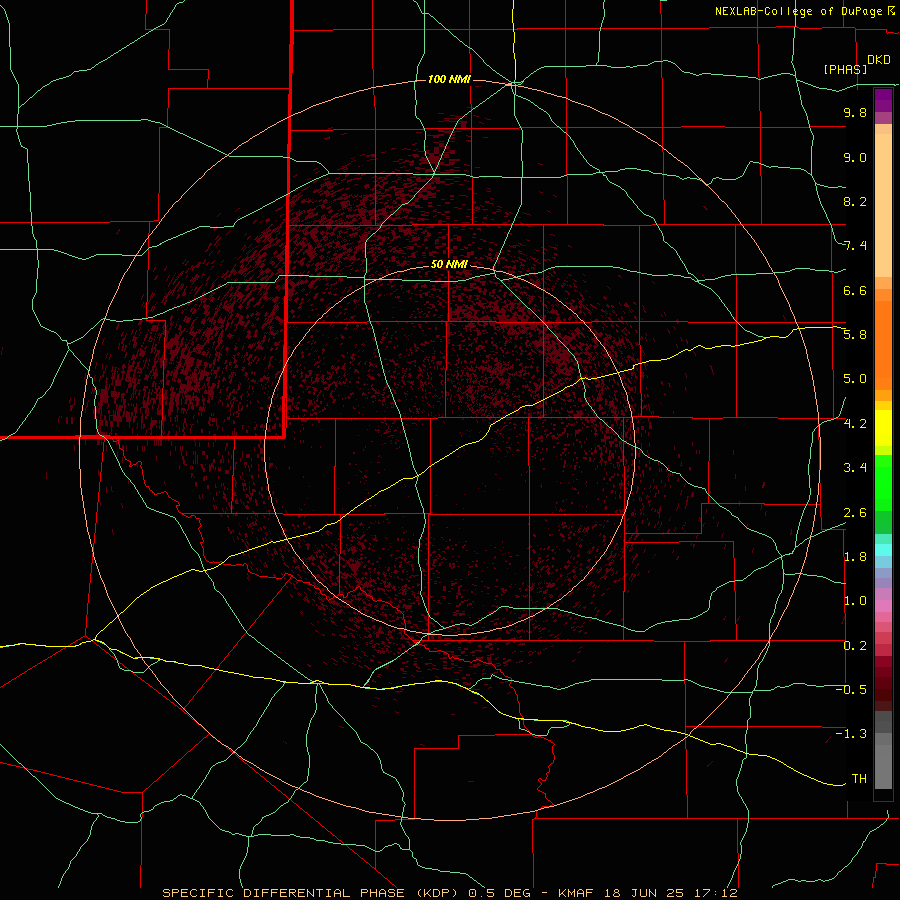Pick the cyan segment of color bar
Viewport: 900px width, 900px height.
click(883, 550)
